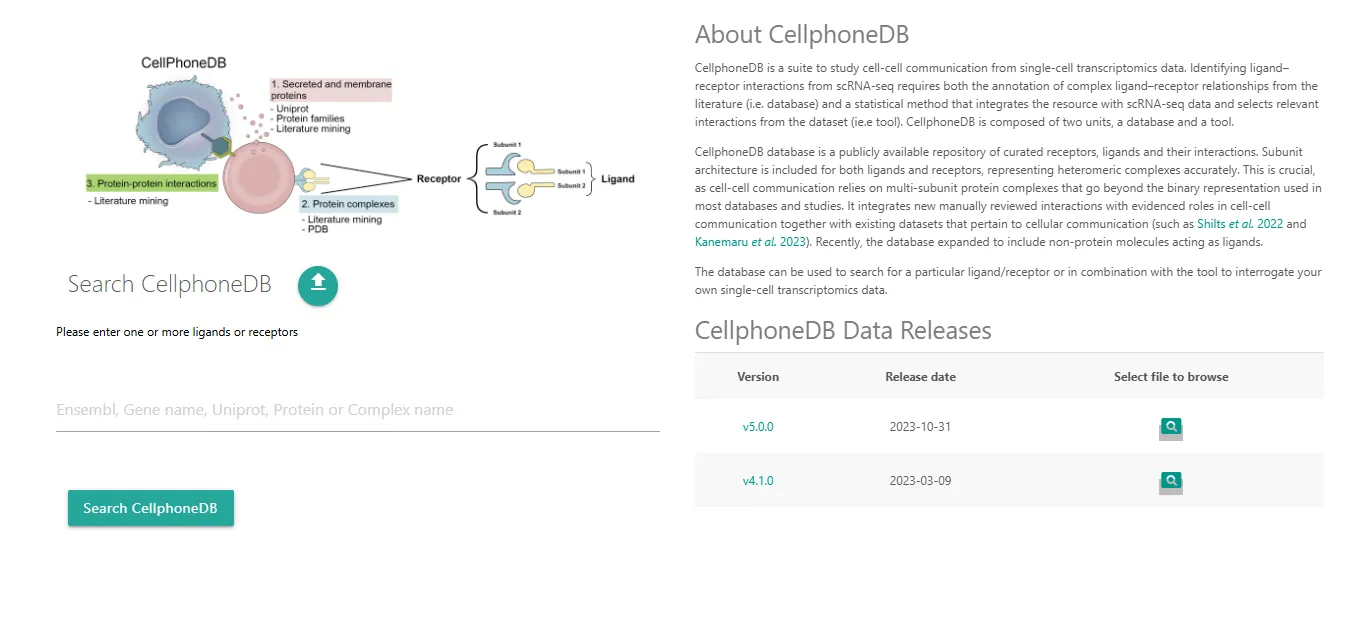Open the v4.1.0 release link
The height and width of the screenshot is (623, 1345).
click(757, 481)
